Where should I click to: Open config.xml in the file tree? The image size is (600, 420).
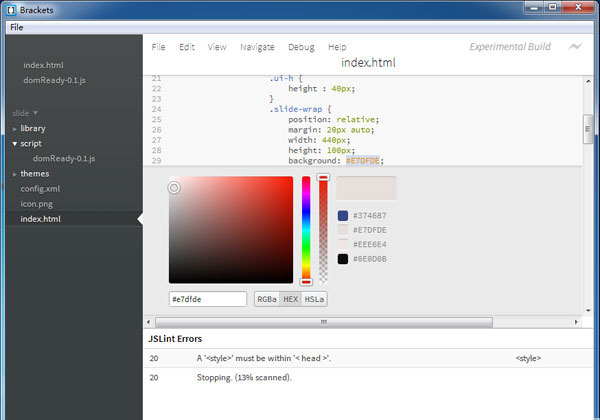[41, 188]
